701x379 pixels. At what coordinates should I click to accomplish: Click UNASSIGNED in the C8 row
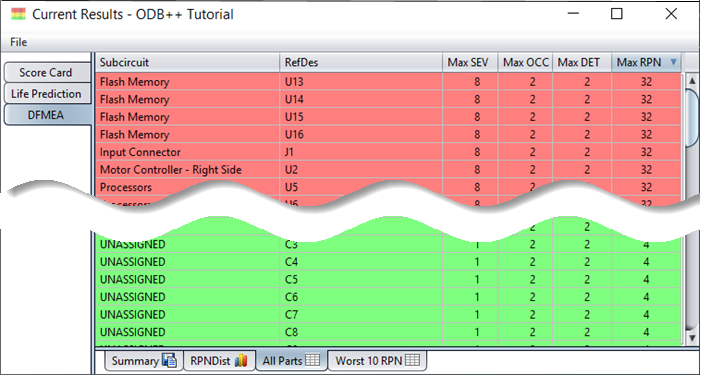click(x=133, y=332)
